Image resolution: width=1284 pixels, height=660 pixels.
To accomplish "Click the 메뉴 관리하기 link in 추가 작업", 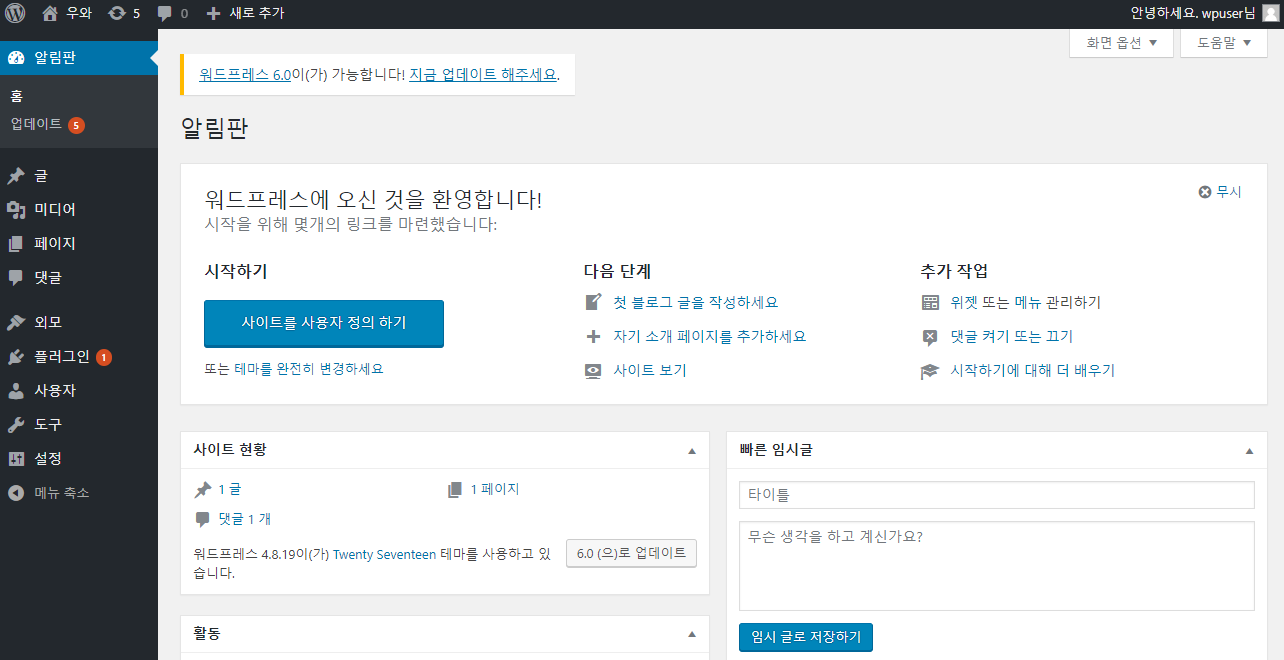I will pos(1058,302).
